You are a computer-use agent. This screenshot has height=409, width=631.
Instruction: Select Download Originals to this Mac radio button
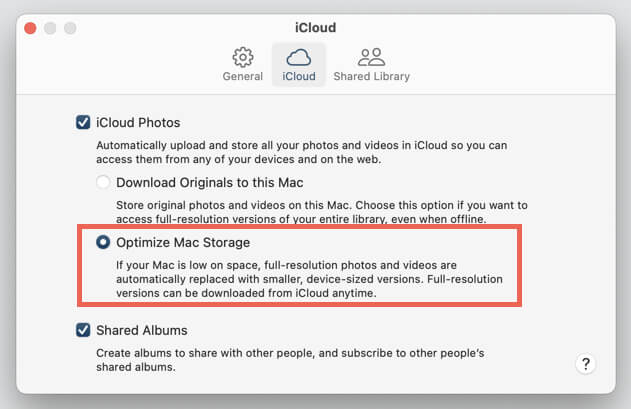[x=103, y=182]
